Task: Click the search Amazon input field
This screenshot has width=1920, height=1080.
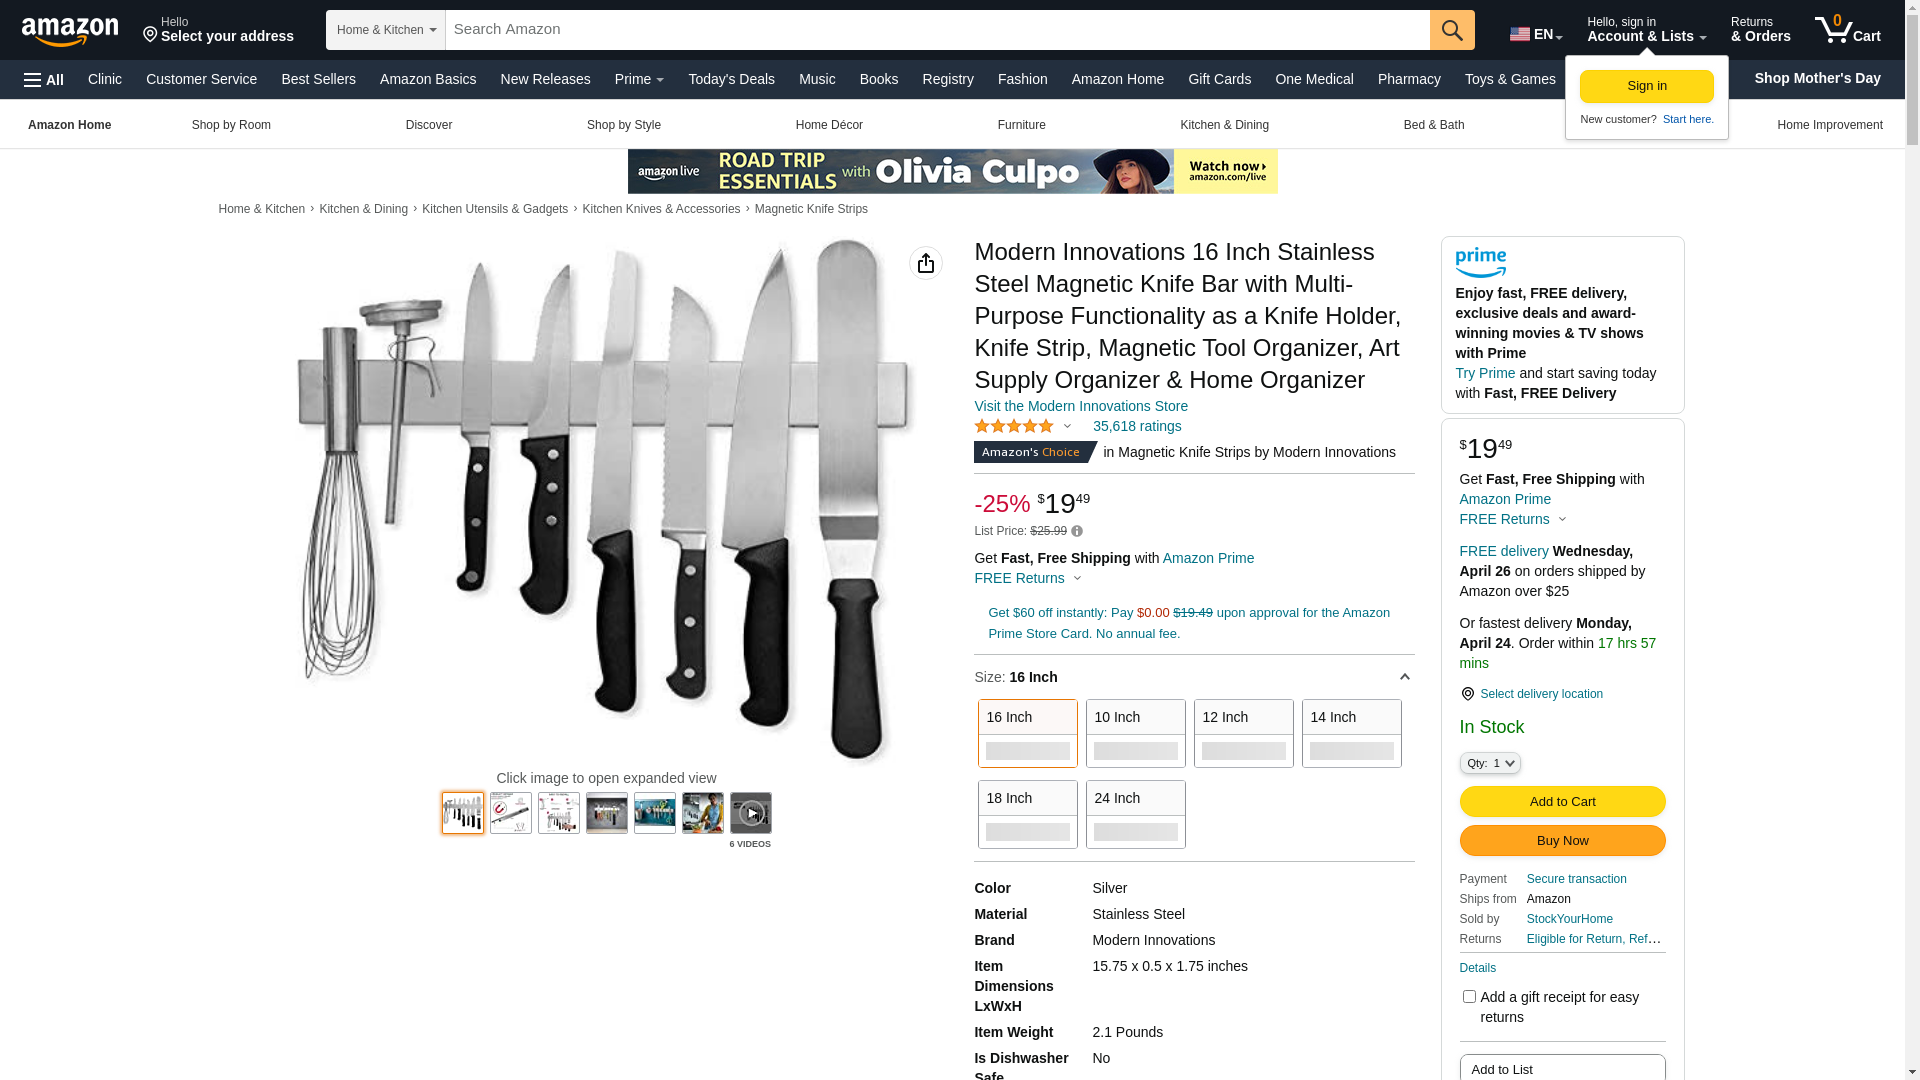Action: click(x=938, y=30)
